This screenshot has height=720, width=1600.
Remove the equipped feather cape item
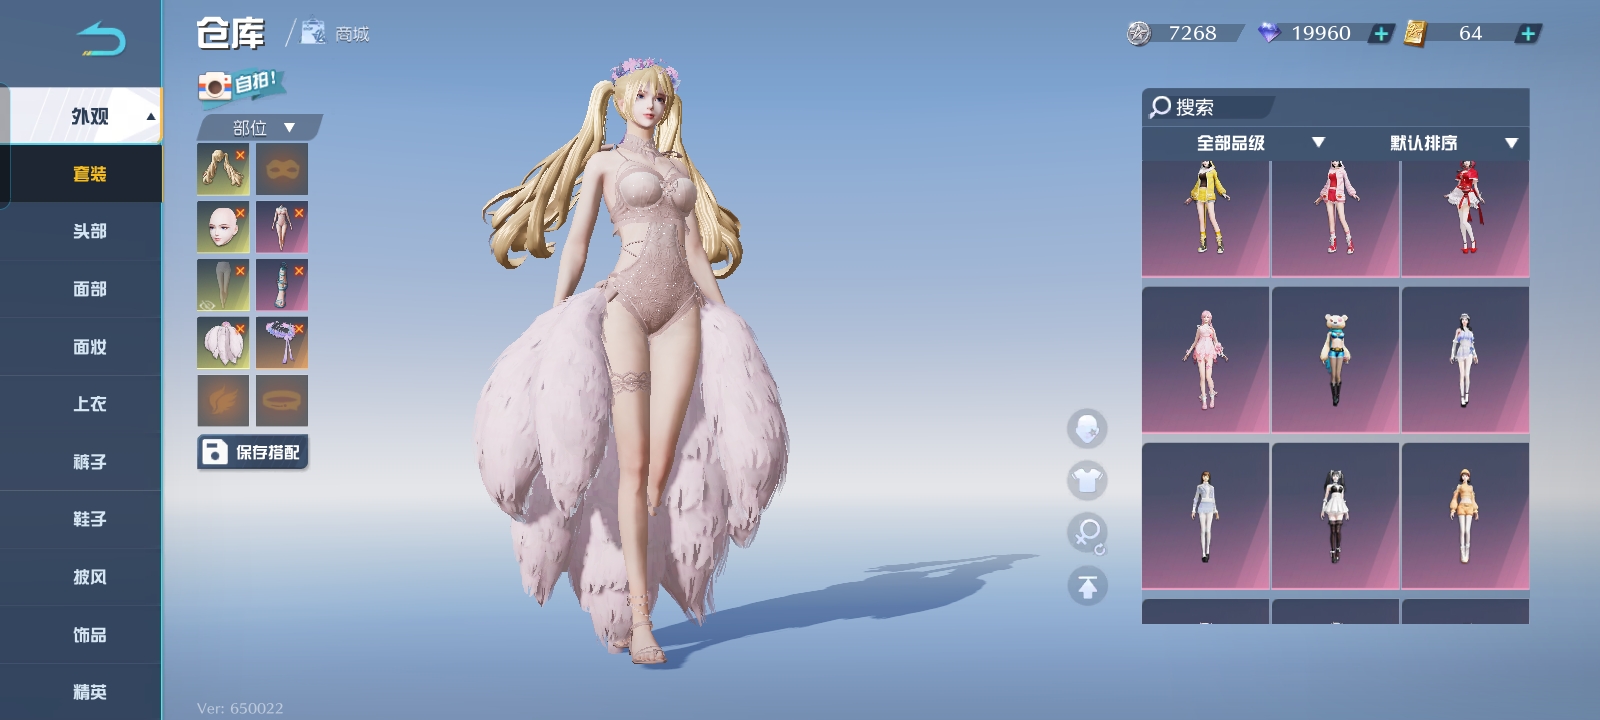pyautogui.click(x=240, y=328)
